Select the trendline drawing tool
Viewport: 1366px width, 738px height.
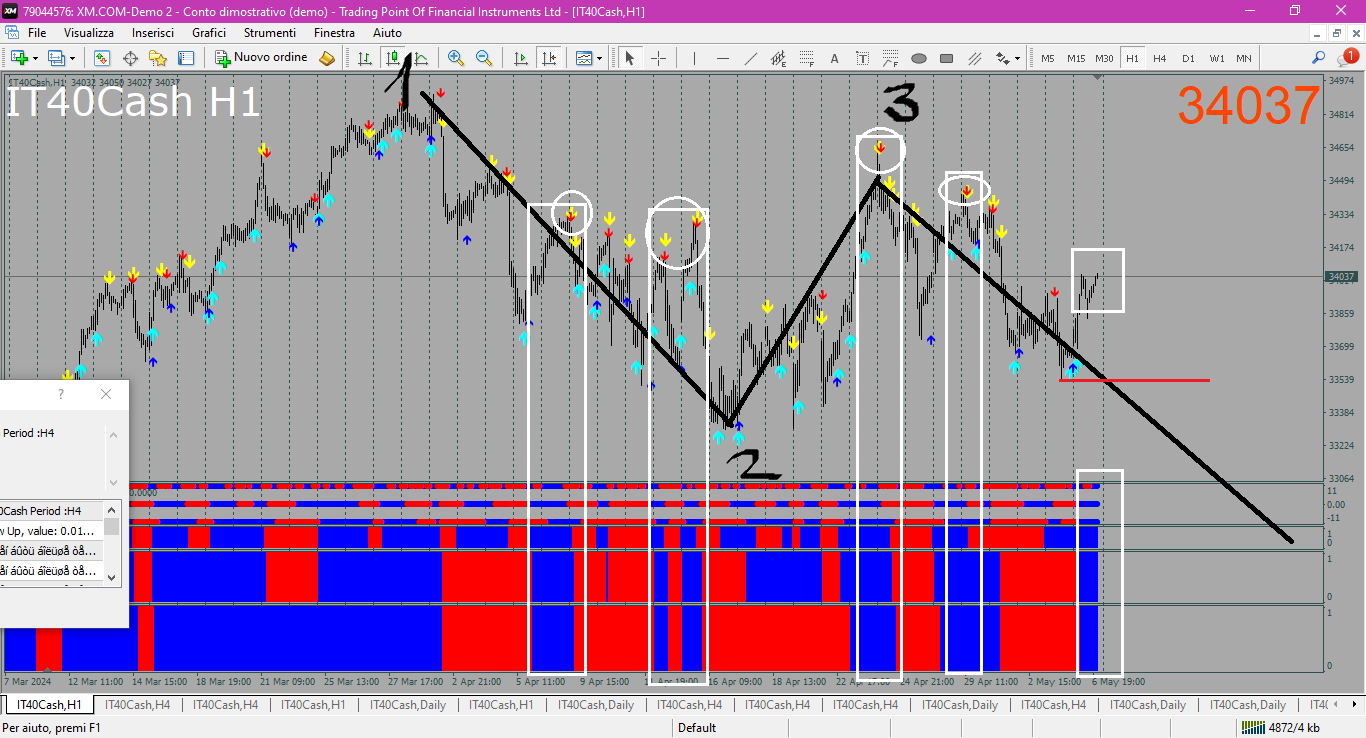tap(750, 58)
